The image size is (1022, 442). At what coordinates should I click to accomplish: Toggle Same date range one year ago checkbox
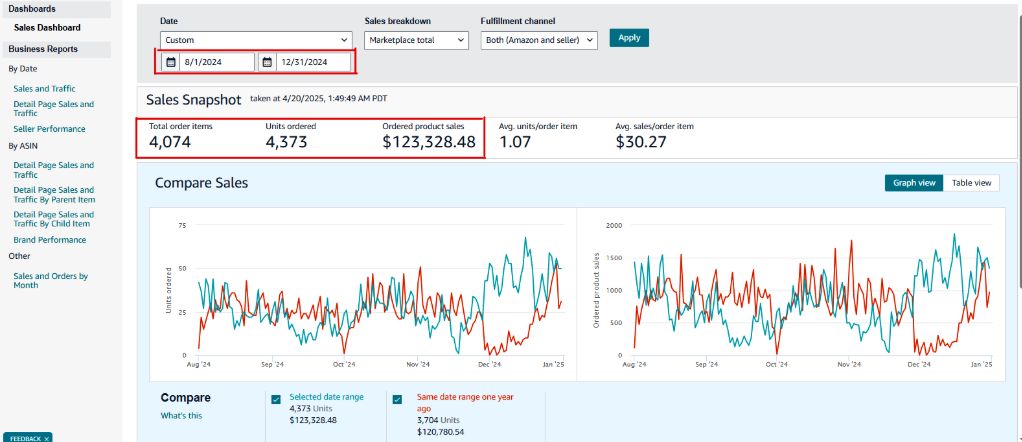pyautogui.click(x=397, y=399)
